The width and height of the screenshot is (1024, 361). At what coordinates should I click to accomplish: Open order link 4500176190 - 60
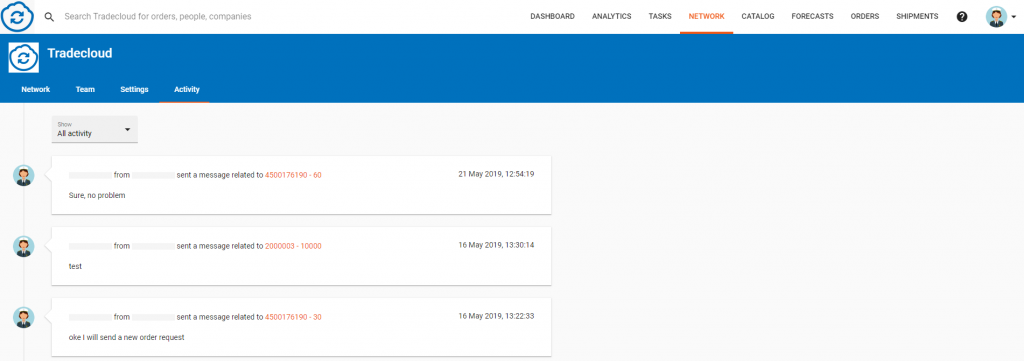pos(293,175)
